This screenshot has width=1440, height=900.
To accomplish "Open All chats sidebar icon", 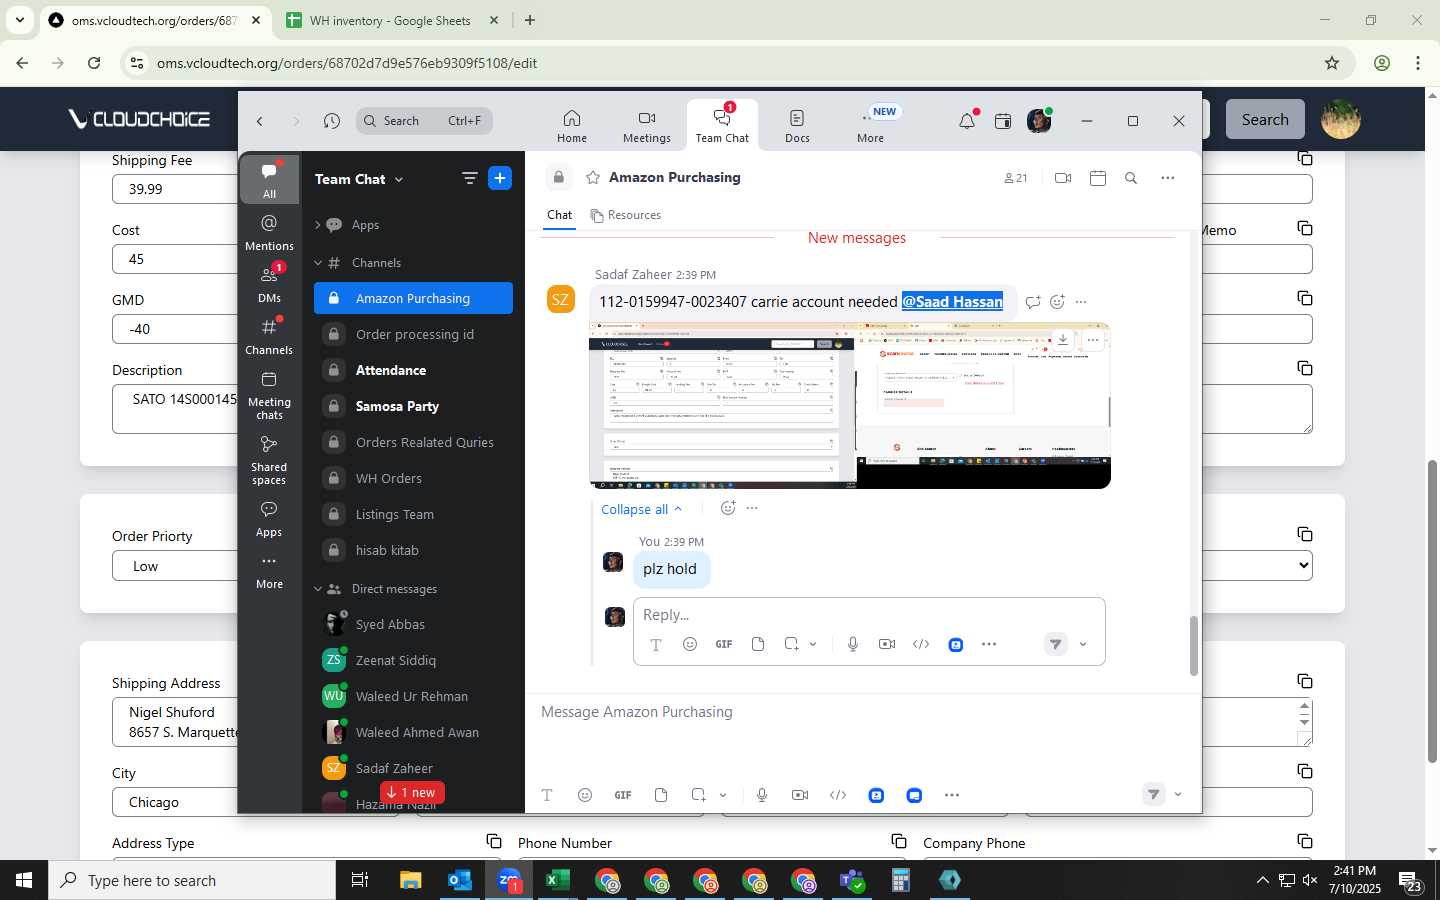I will (x=269, y=180).
